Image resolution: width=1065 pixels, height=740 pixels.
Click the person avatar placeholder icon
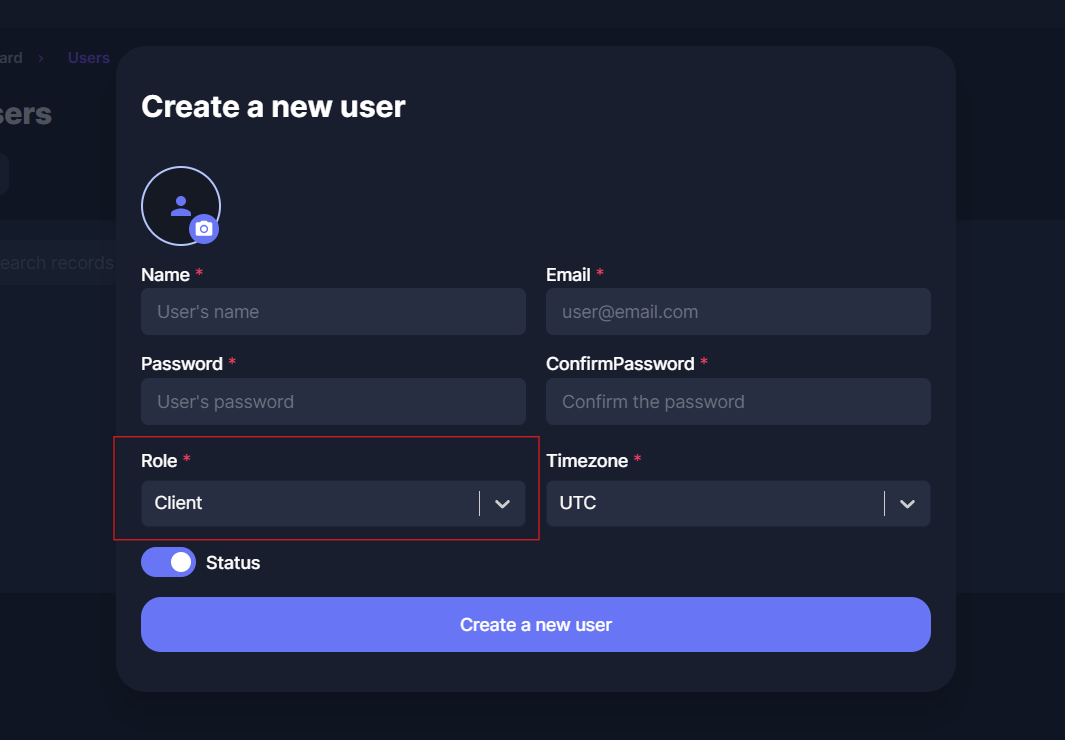180,205
